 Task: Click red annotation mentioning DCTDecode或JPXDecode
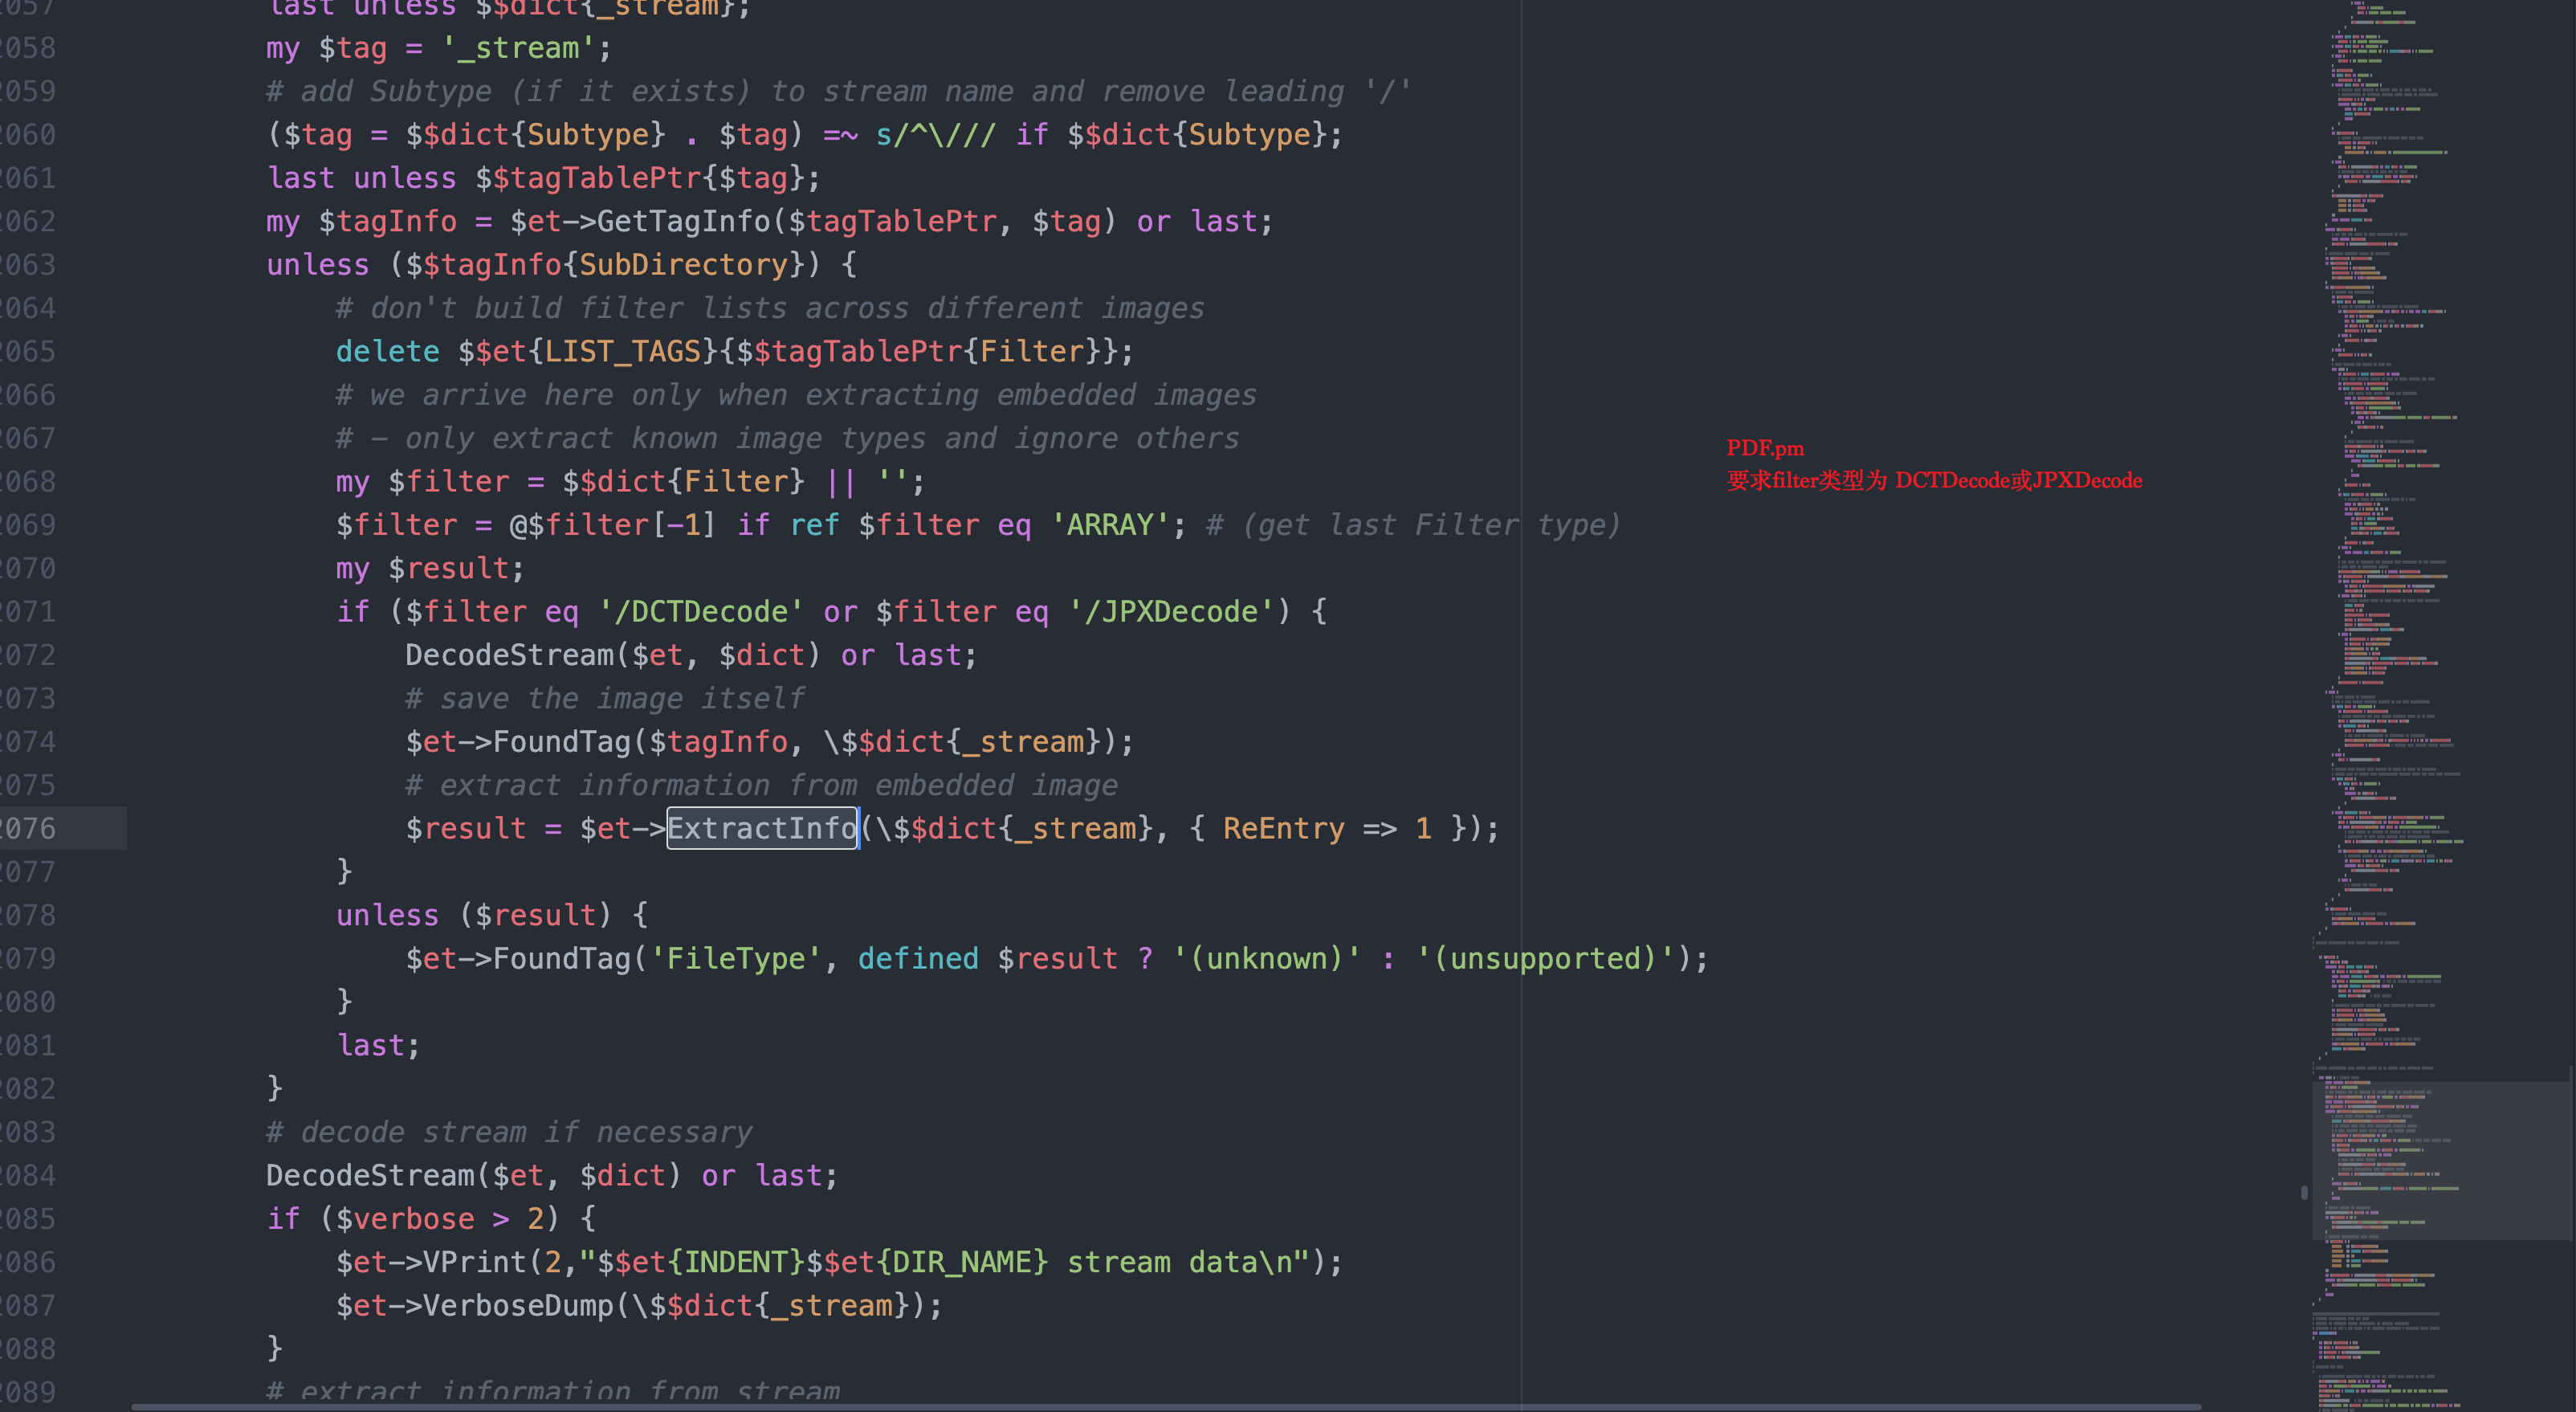tap(1934, 480)
